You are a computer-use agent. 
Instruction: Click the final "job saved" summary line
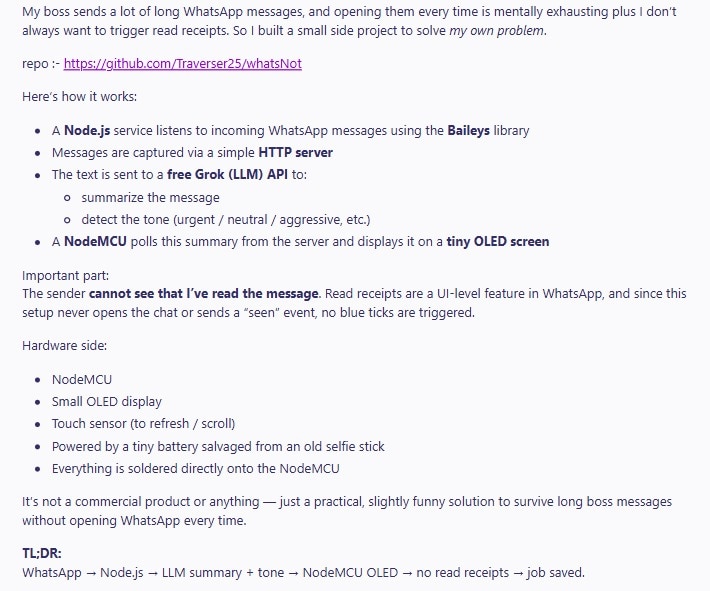click(x=303, y=573)
